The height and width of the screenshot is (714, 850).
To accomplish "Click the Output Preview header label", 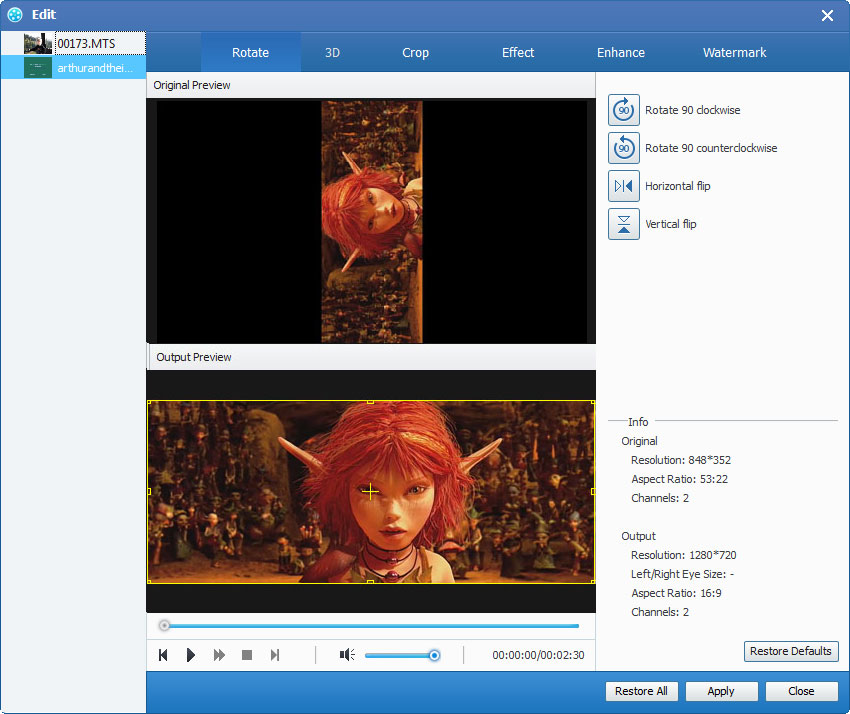I will [x=194, y=357].
